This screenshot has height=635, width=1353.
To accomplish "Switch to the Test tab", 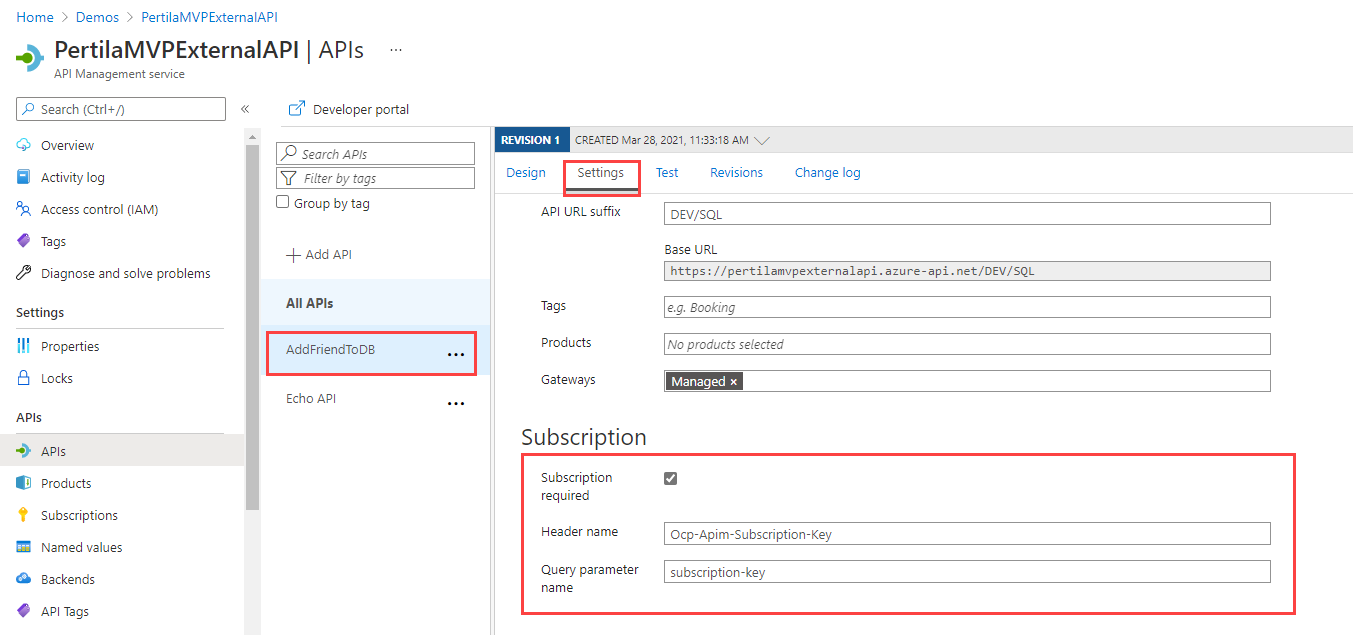I will (x=667, y=172).
